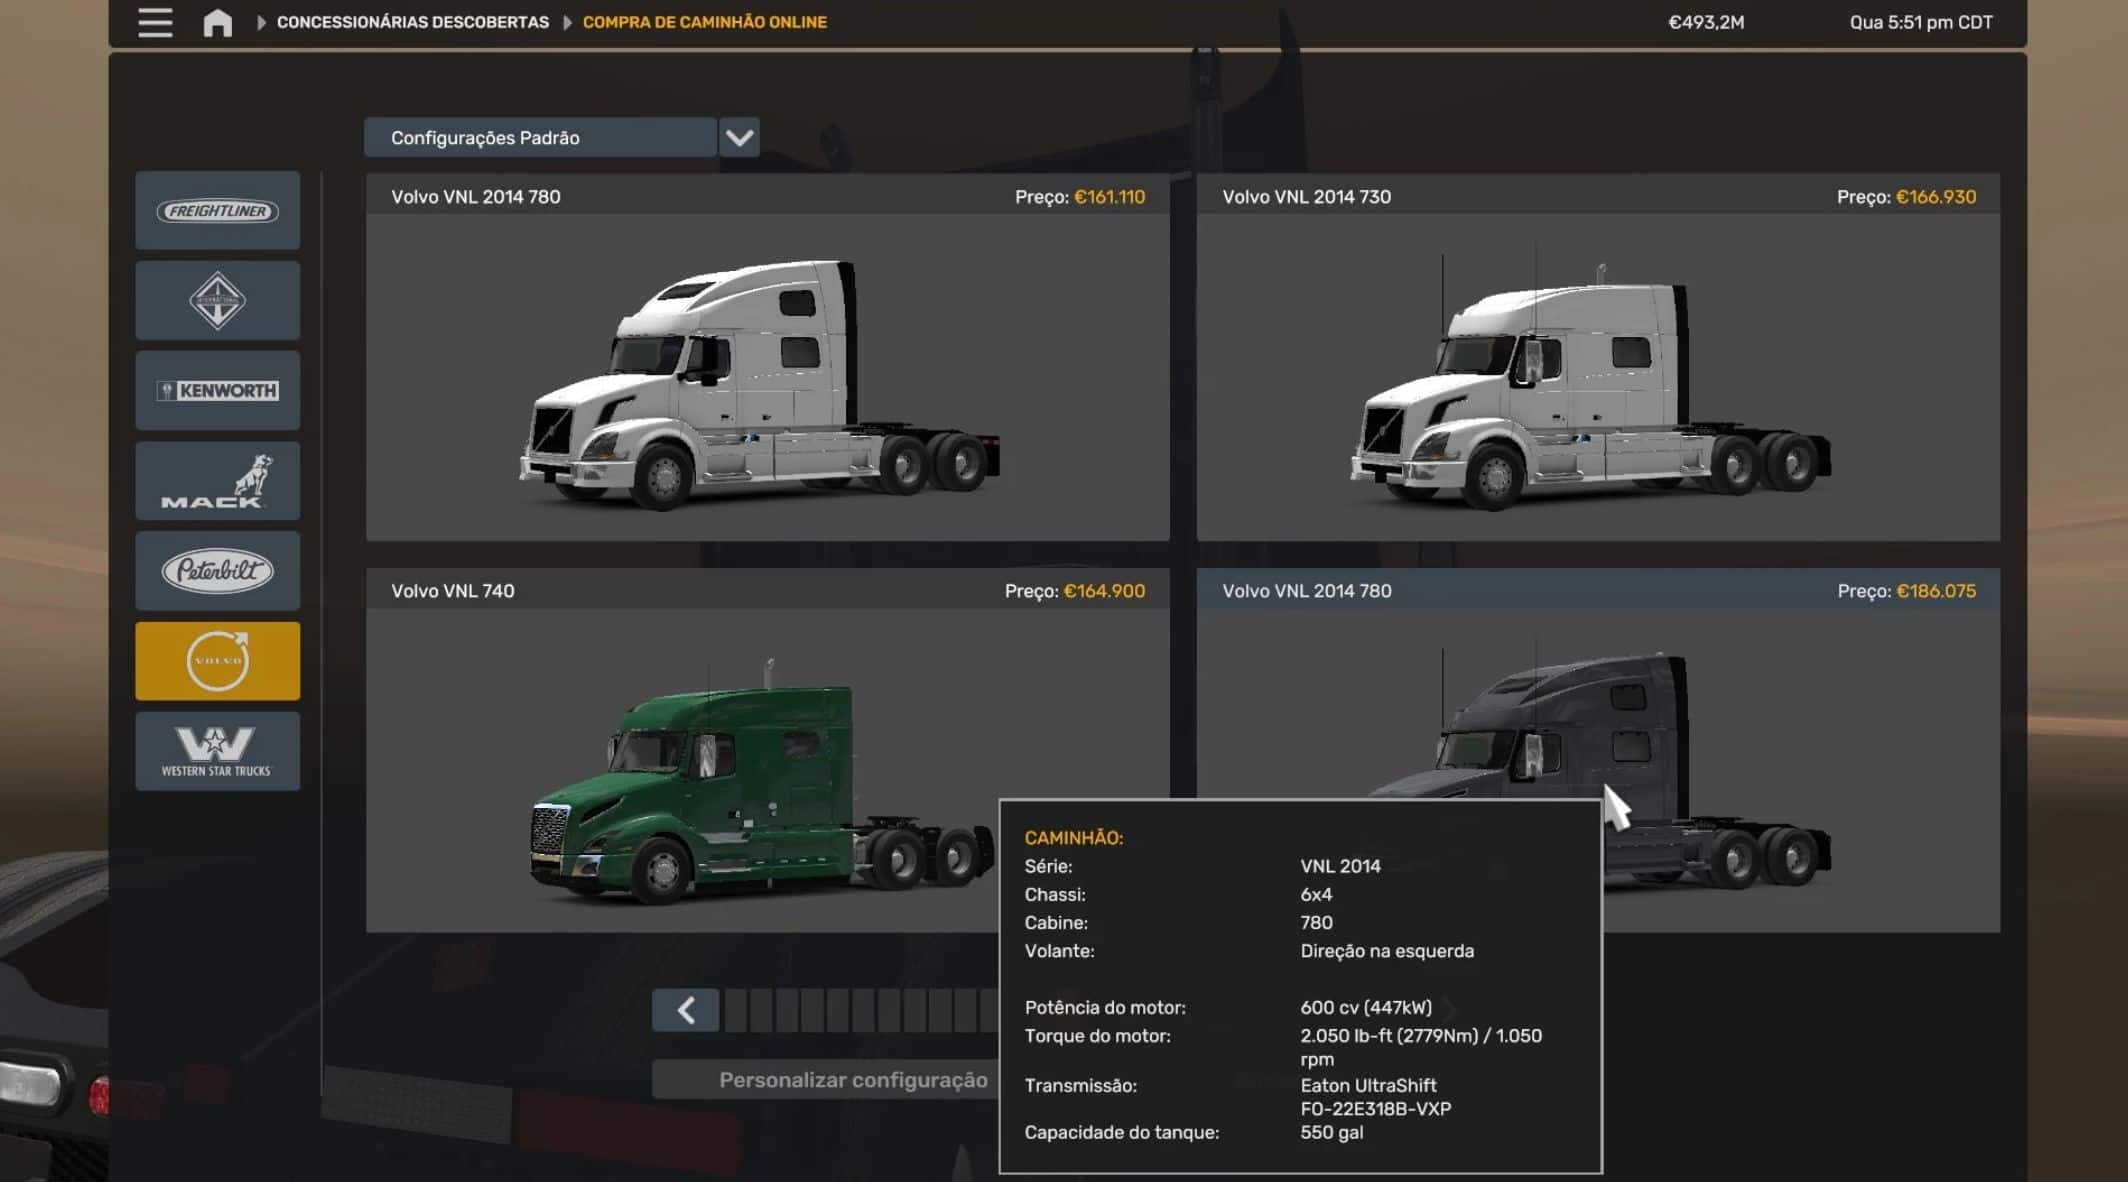Choose the Western Star Trucks logo
Image resolution: width=2128 pixels, height=1182 pixels.
[x=217, y=751]
